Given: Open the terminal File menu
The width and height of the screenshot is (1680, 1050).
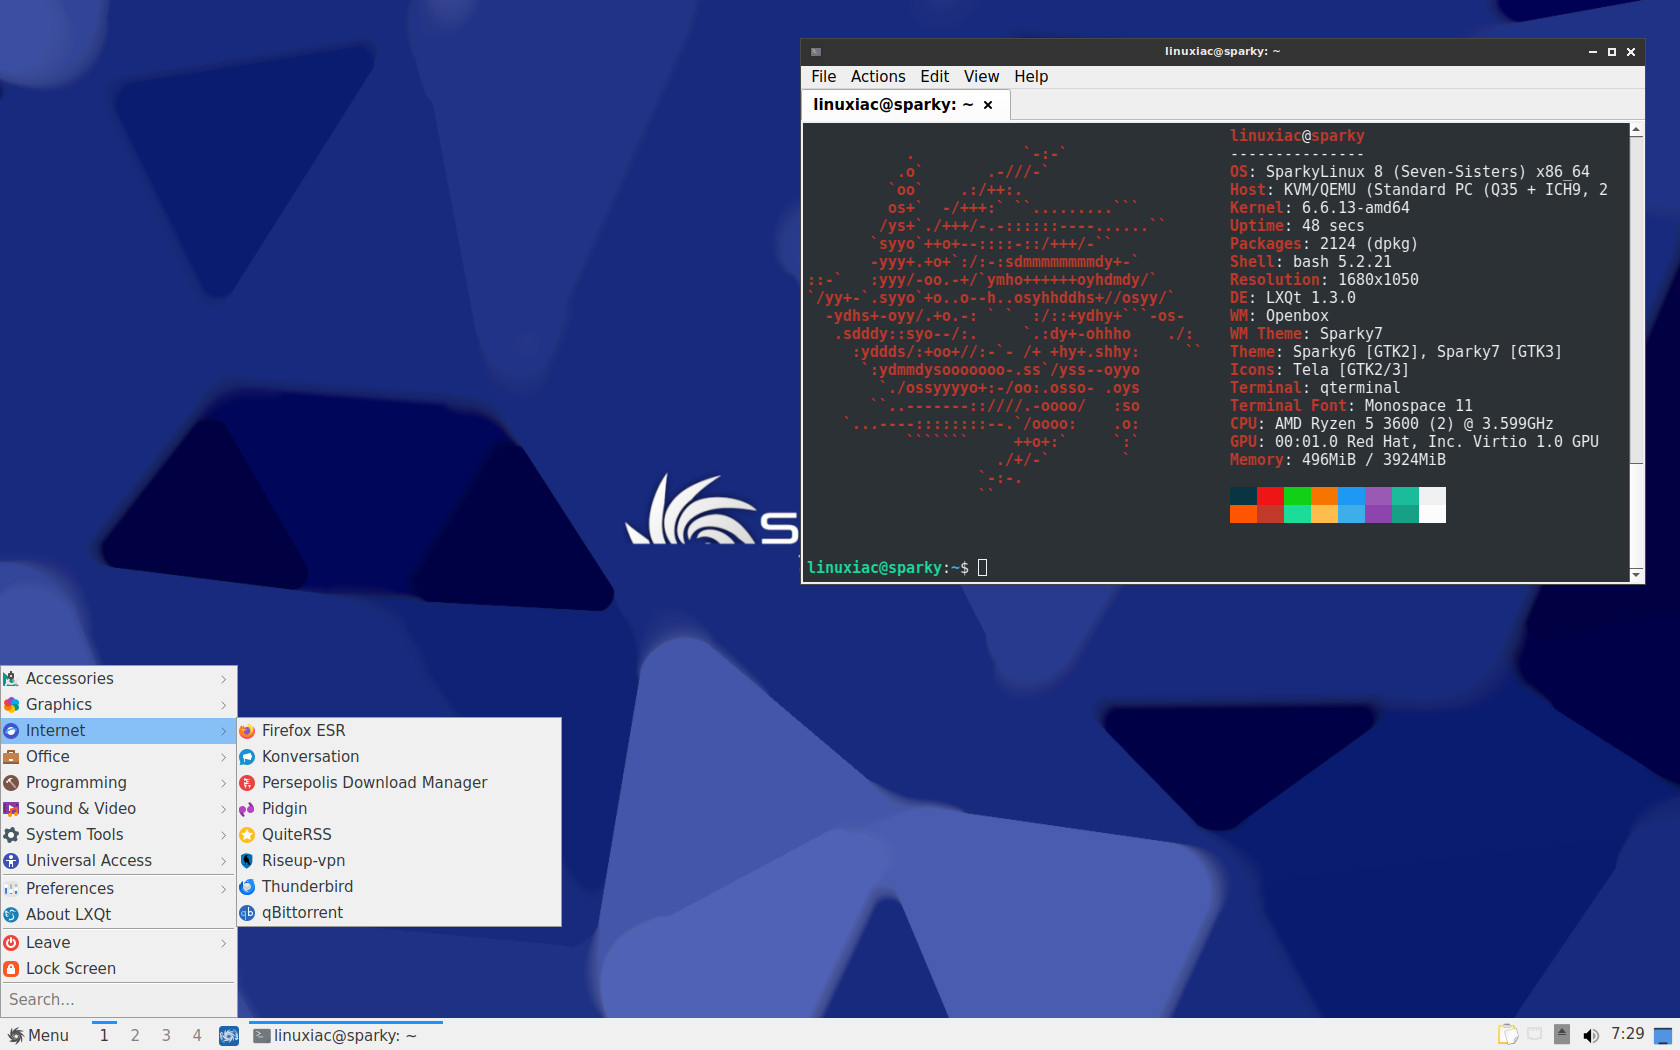Looking at the screenshot, I should [x=823, y=77].
